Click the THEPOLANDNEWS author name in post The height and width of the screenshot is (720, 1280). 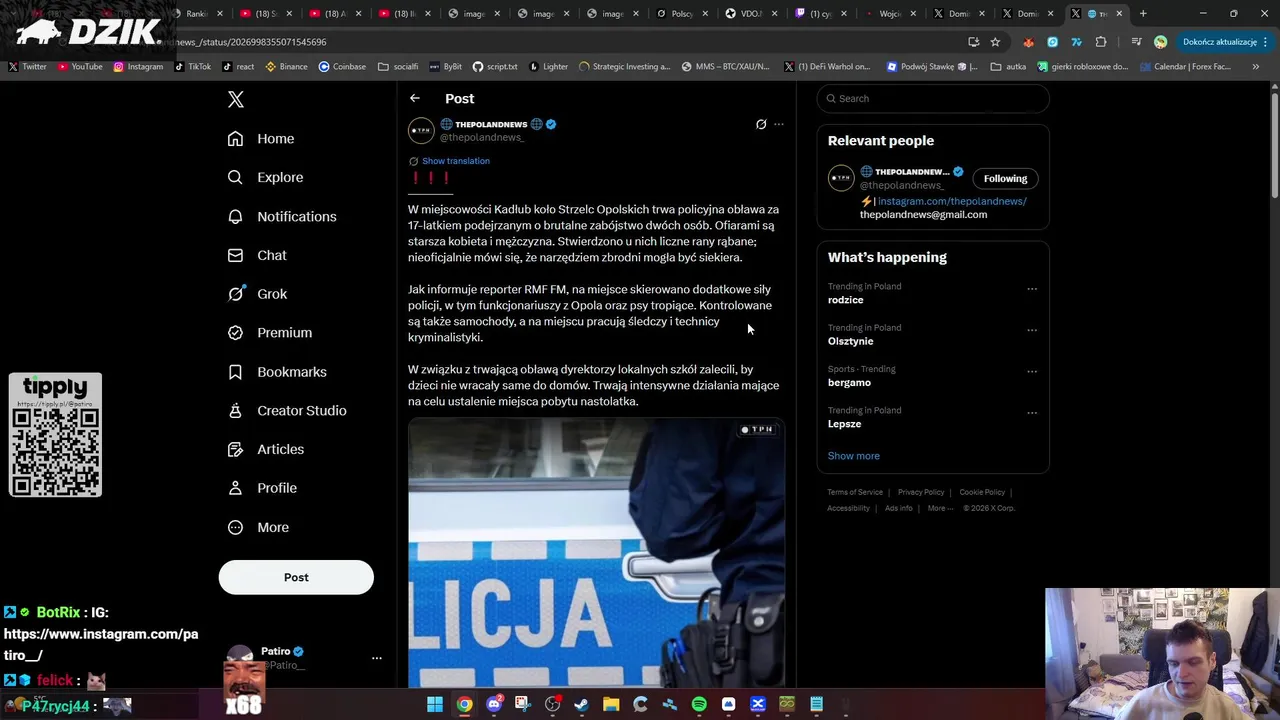(491, 124)
